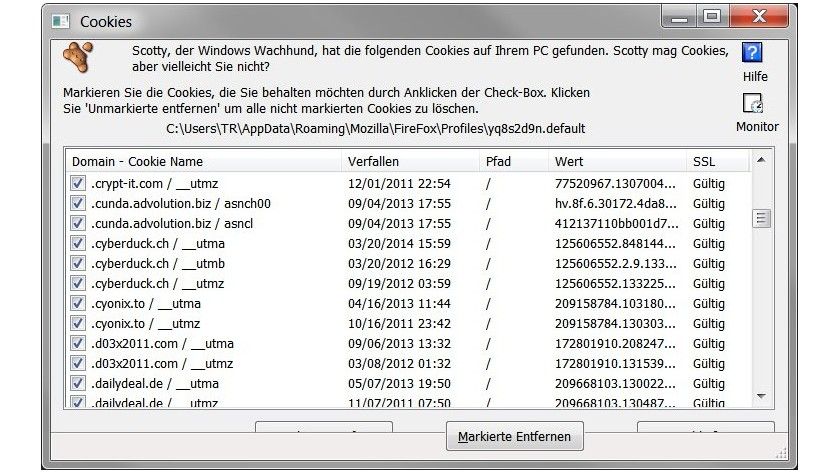Toggle .d03x2011.com __utma cookie checkbox
This screenshot has width=840, height=473.
[78, 343]
